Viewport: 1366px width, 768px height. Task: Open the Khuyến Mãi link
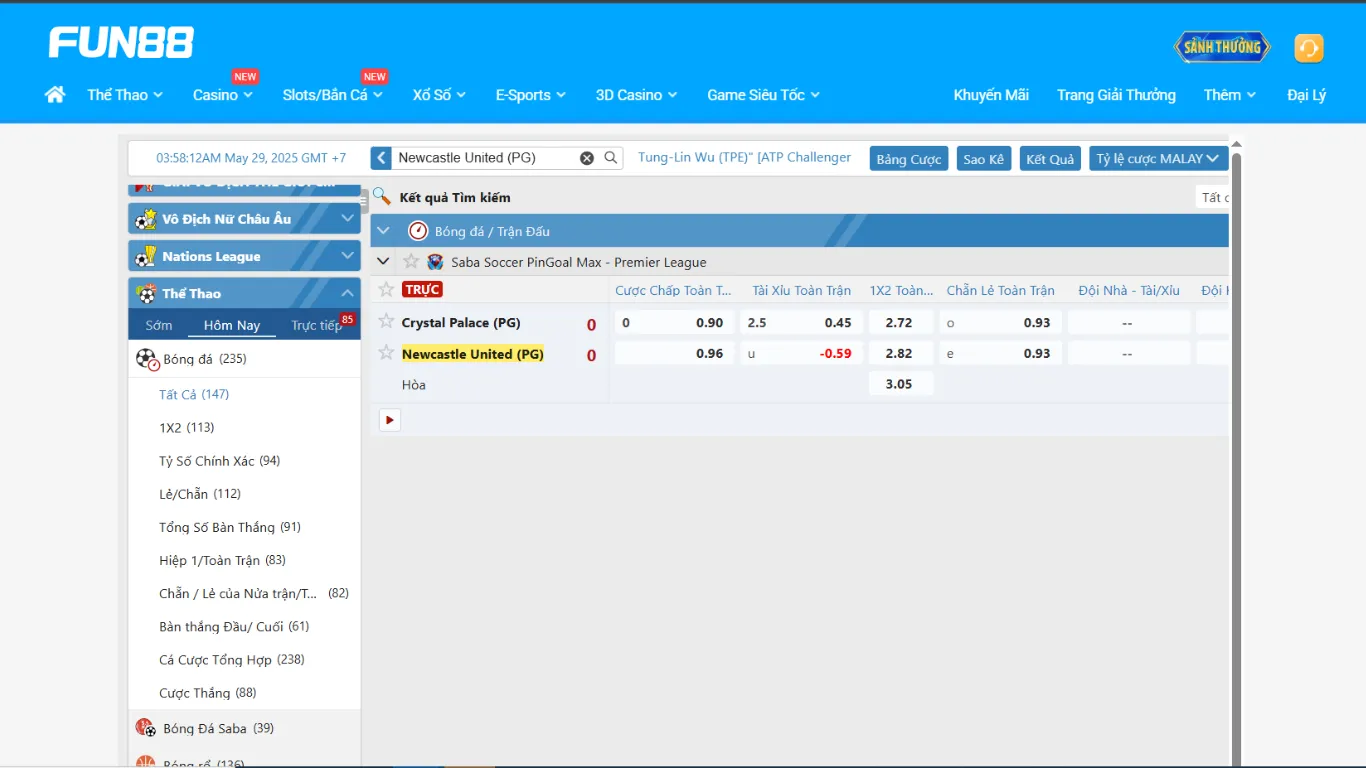(x=990, y=95)
